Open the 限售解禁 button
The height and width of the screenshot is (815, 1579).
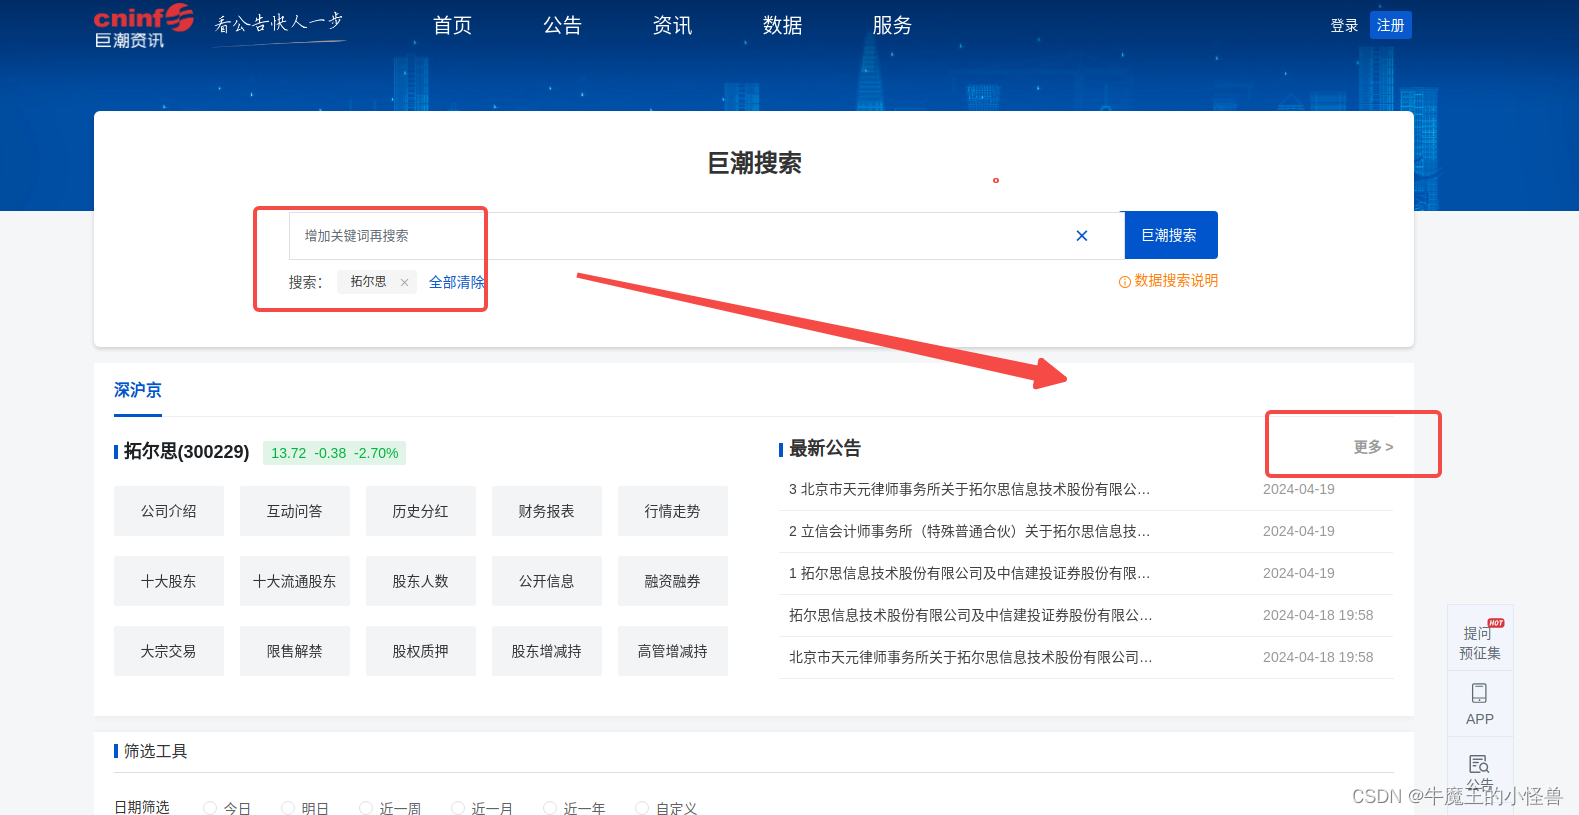295,651
